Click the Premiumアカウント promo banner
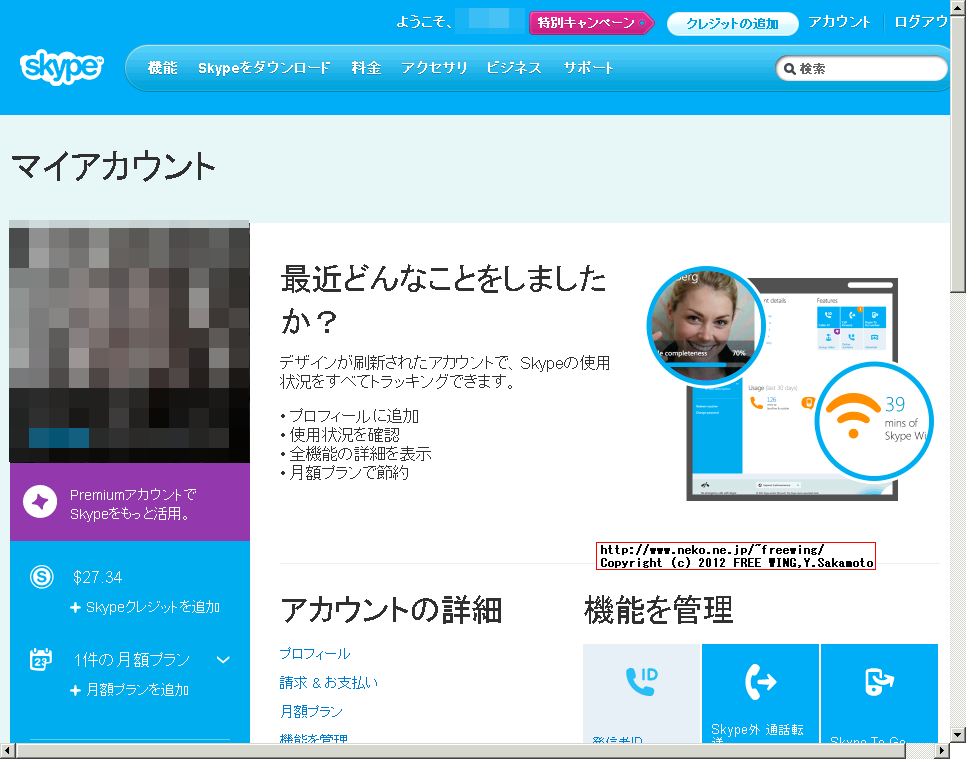Viewport: 966px width, 759px height. 130,502
